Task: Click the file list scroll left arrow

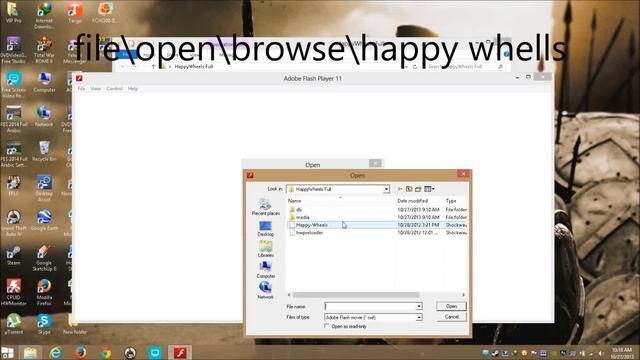Action: click(x=289, y=295)
